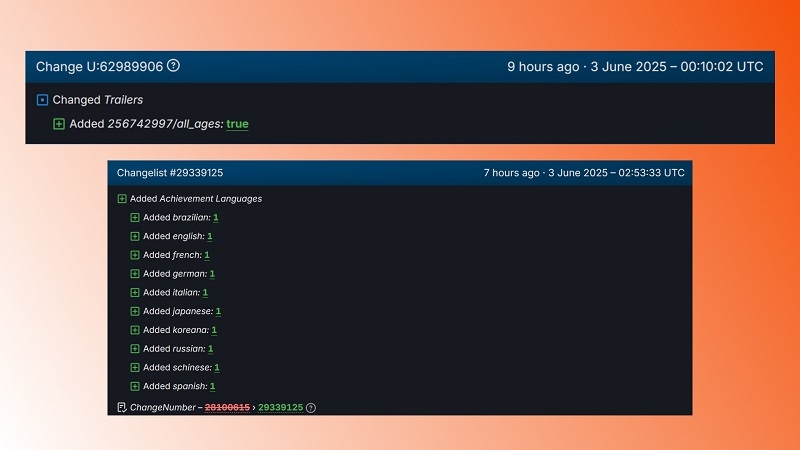Click the 7 hours ago 02:53:33 UTC timestamp
Screen dimensions: 800x450
584,173
